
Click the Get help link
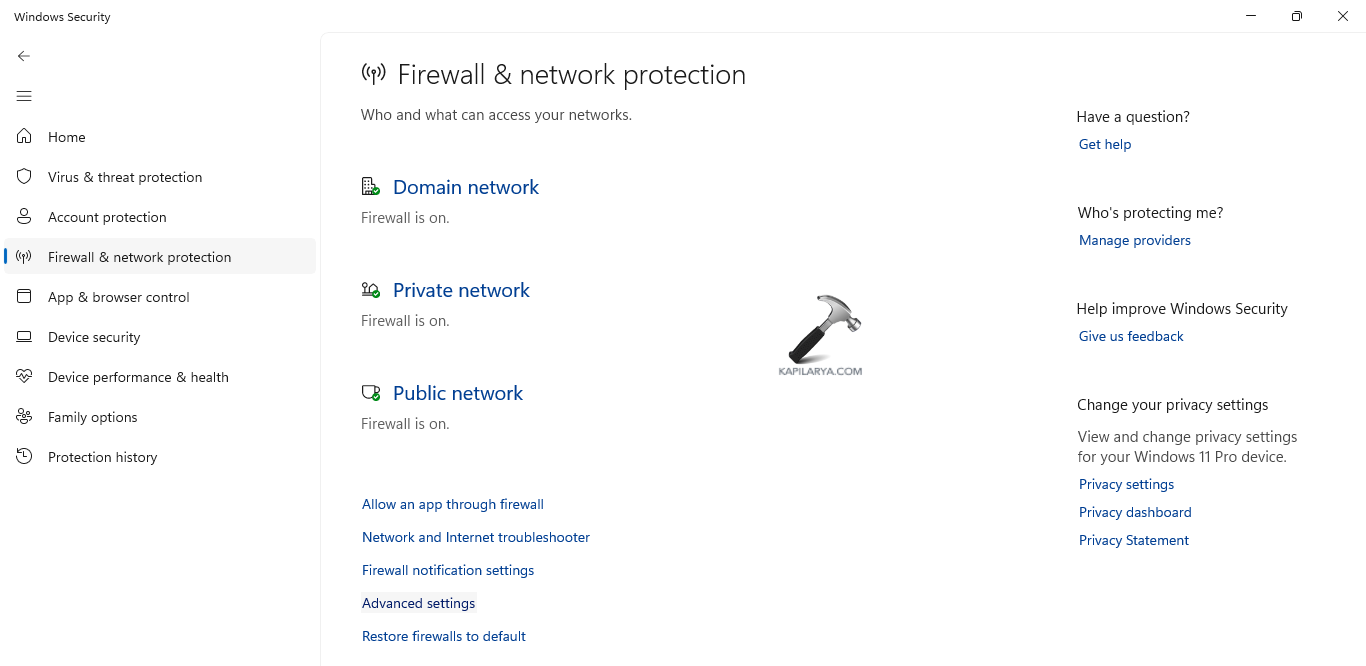(1105, 144)
